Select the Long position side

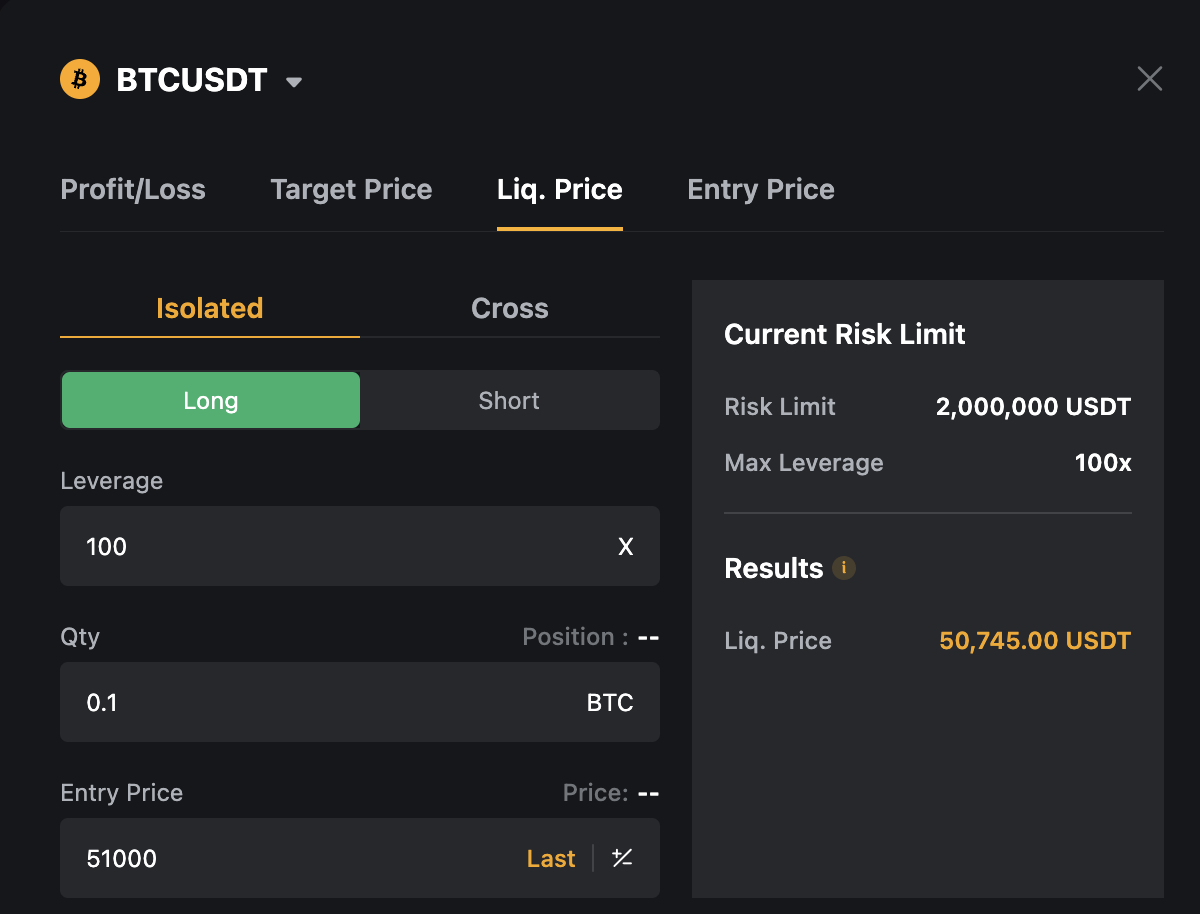tap(211, 400)
